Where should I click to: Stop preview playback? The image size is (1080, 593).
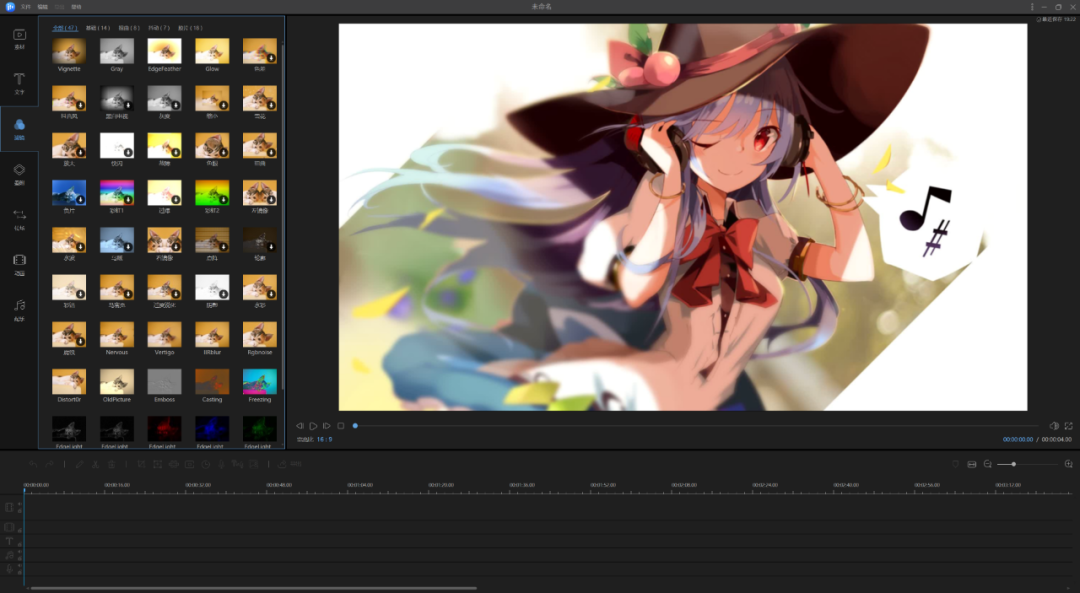341,426
